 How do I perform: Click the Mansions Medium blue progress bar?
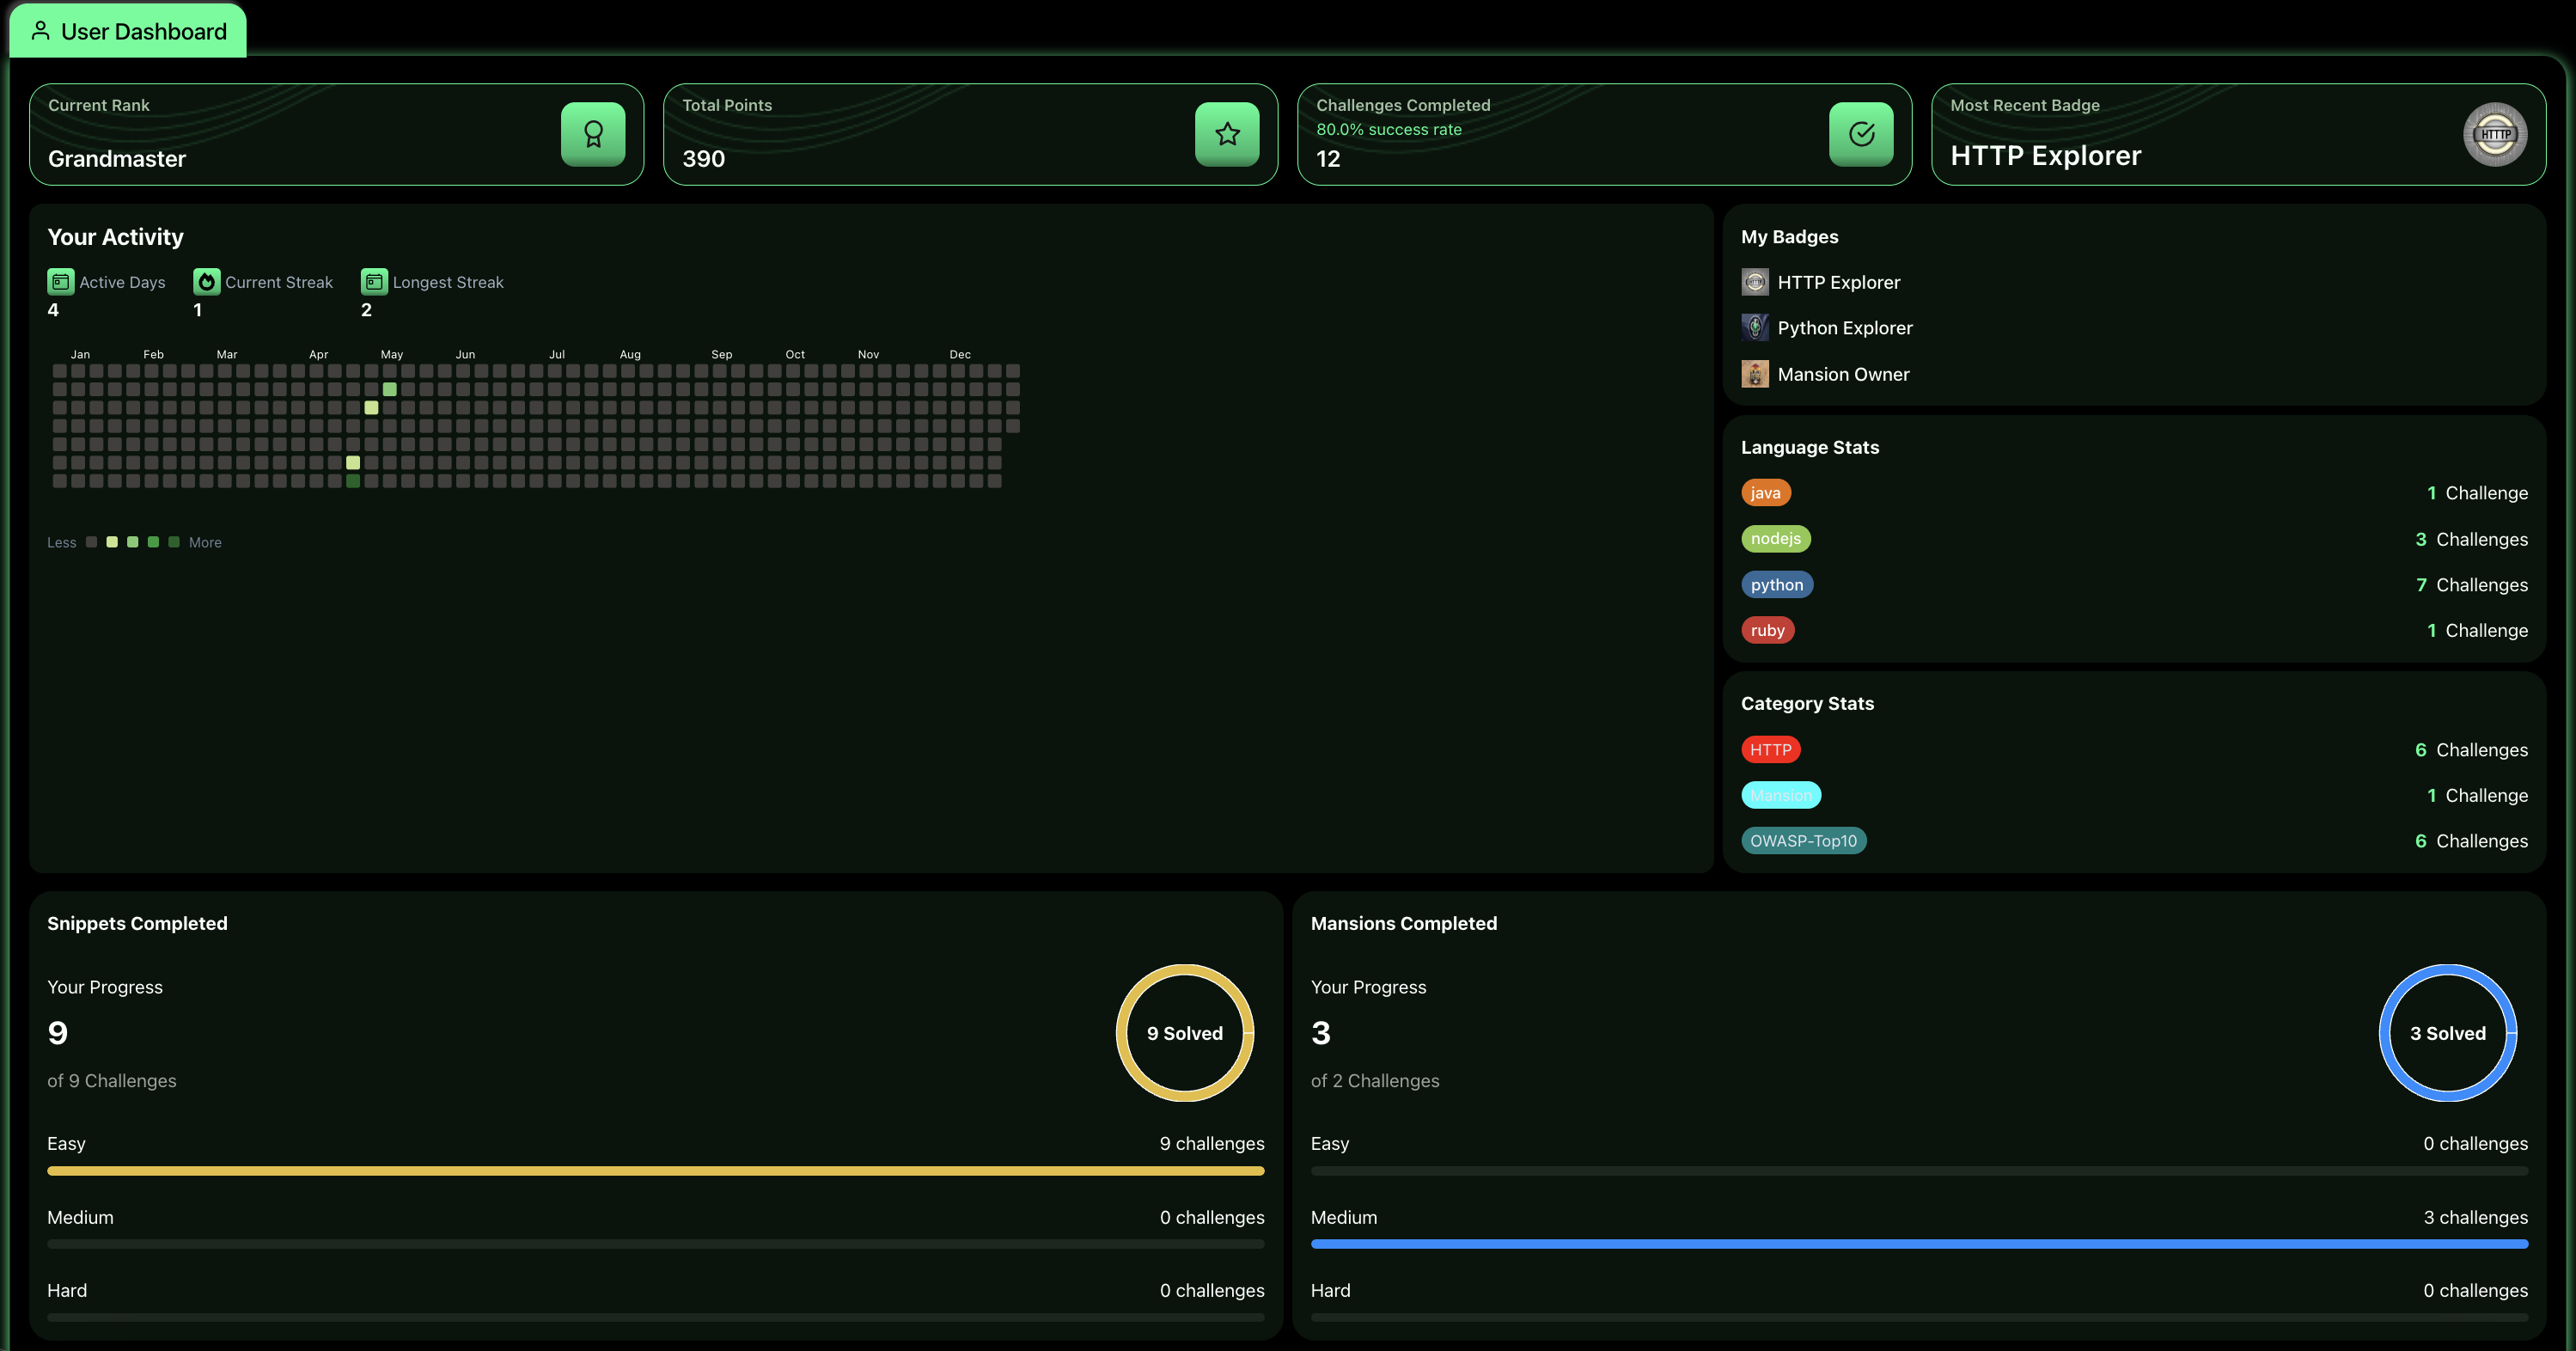click(x=1920, y=1244)
